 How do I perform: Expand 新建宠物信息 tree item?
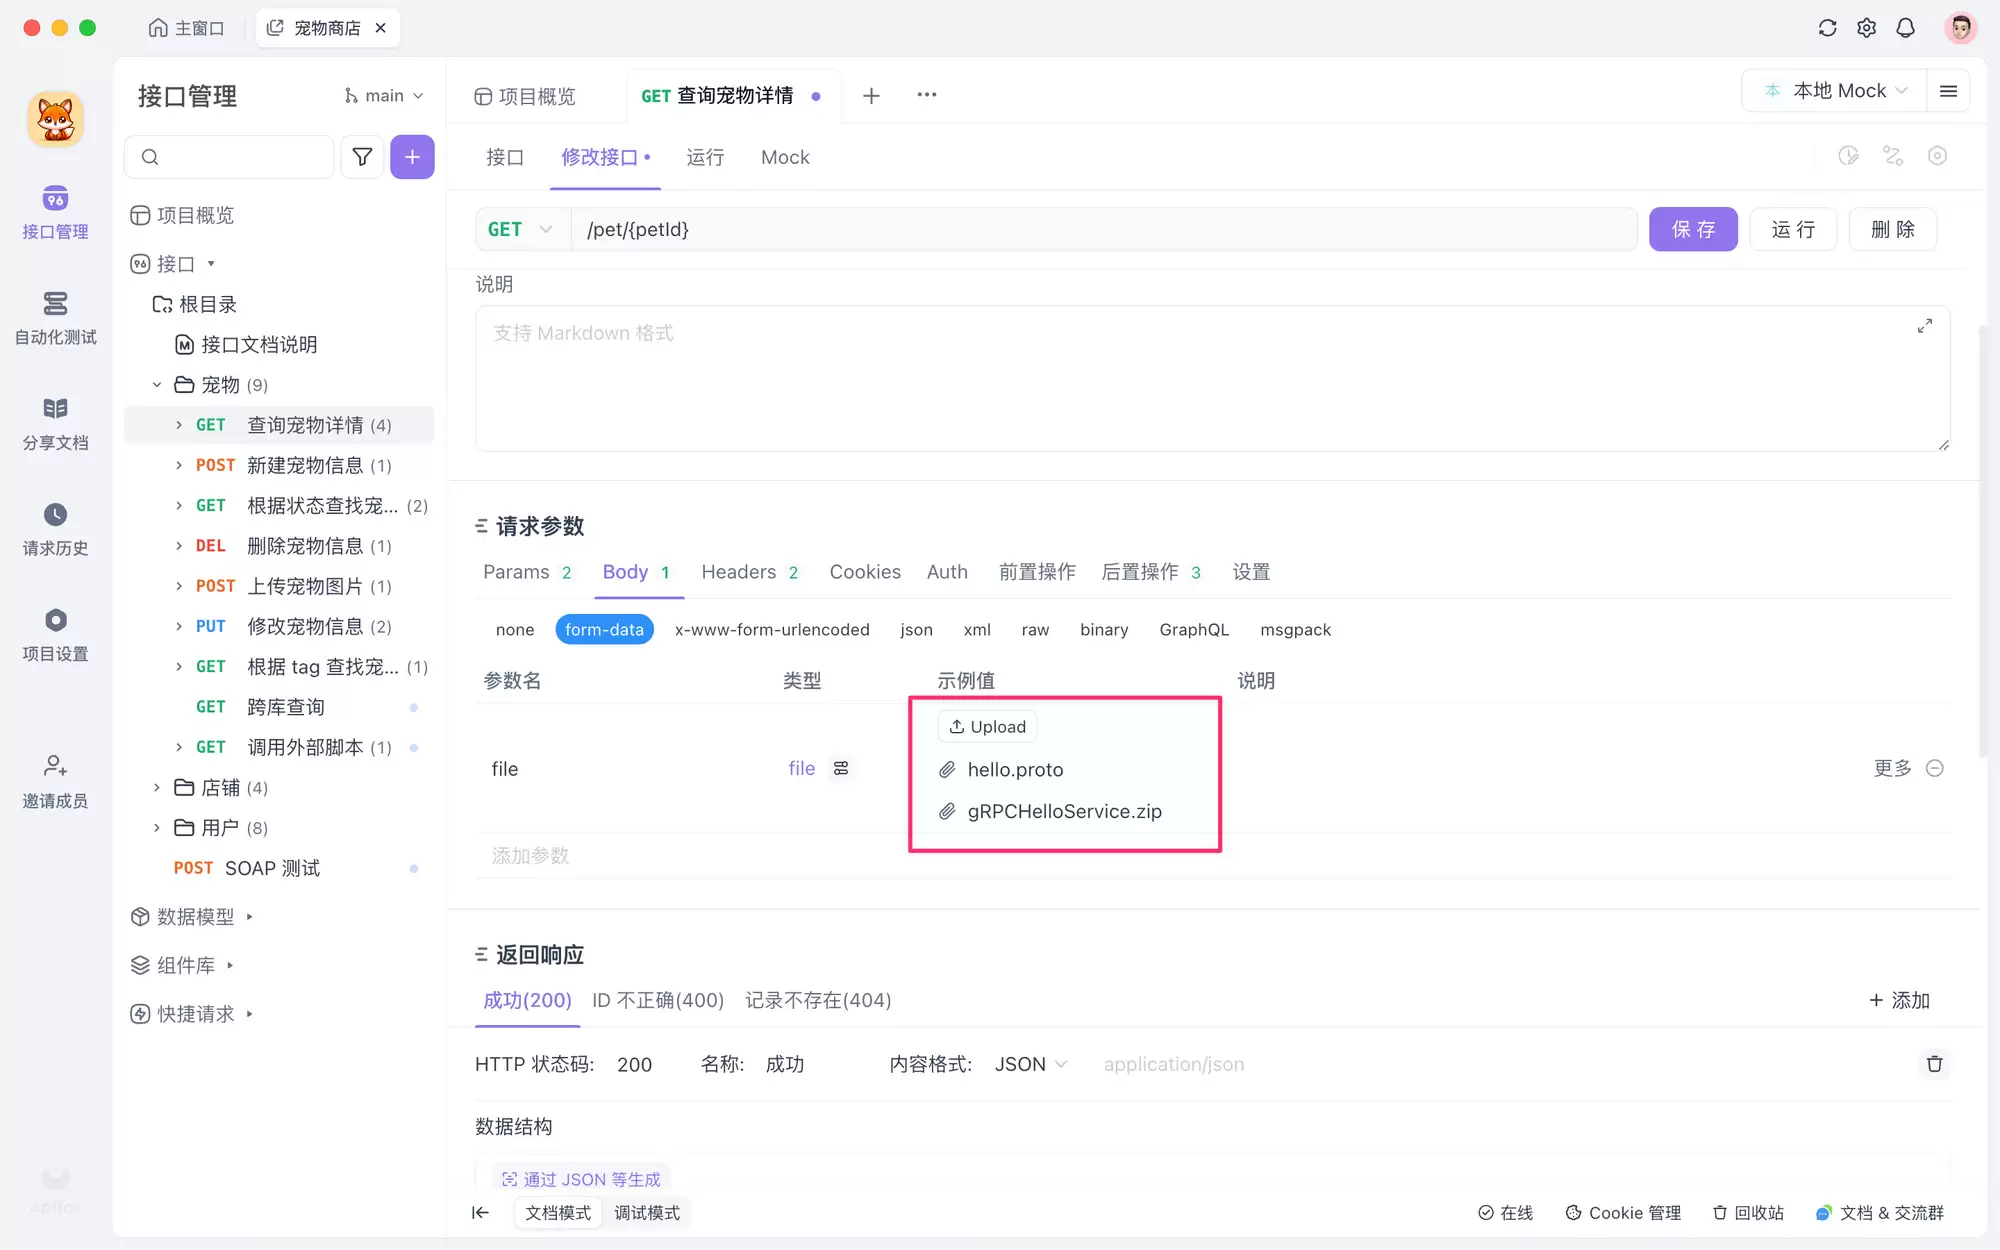[179, 465]
